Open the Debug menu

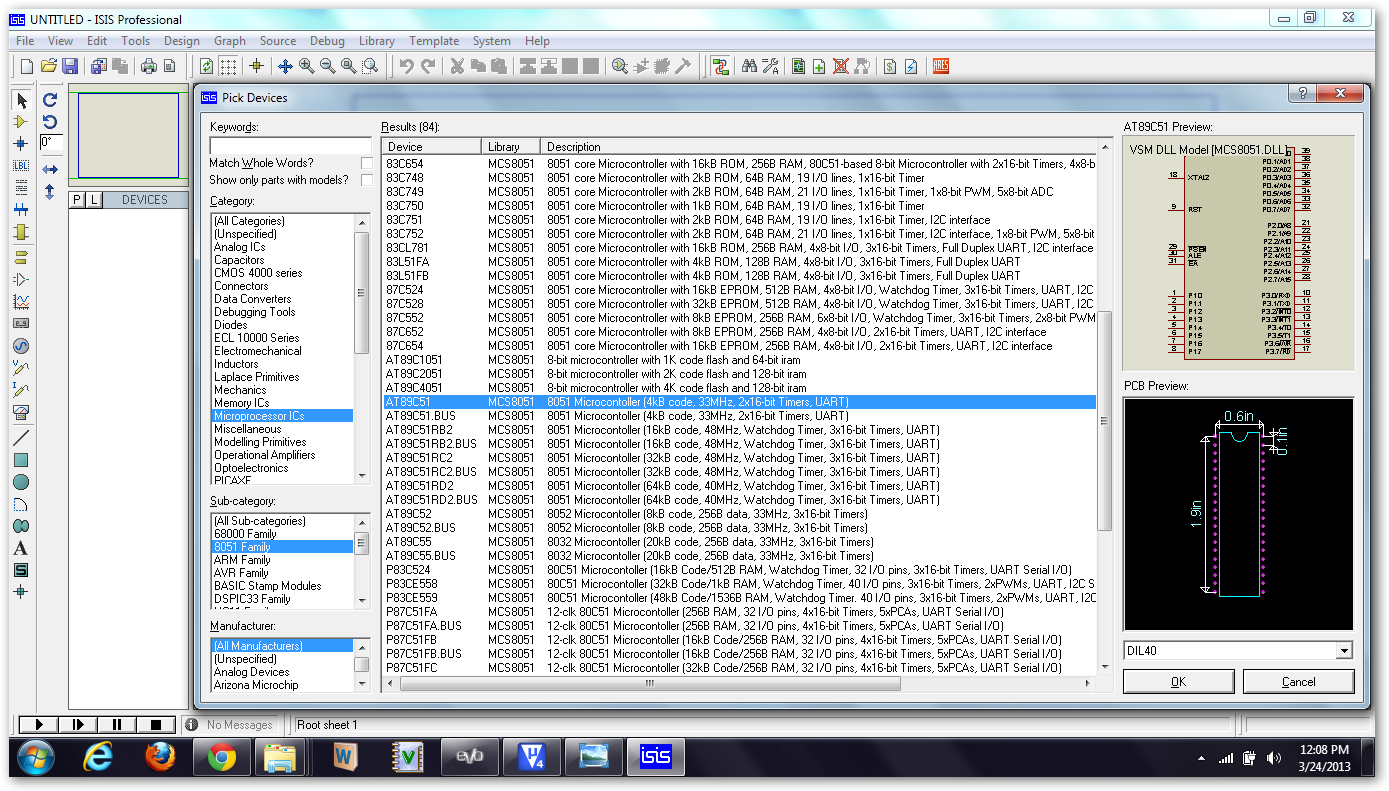click(x=327, y=41)
